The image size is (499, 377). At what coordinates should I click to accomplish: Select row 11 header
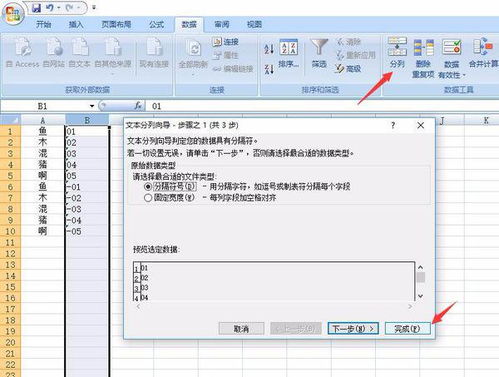point(10,242)
